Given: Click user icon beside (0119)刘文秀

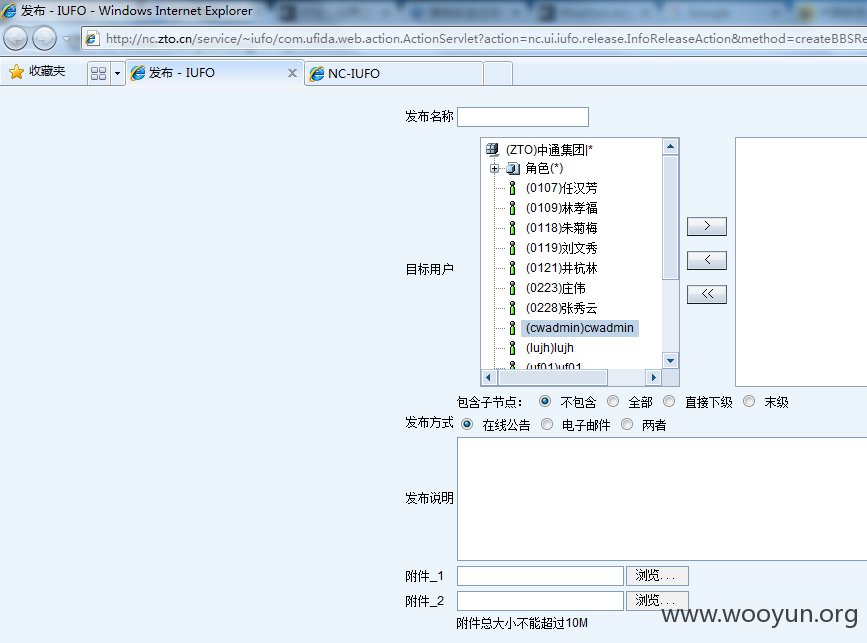Looking at the screenshot, I should [513, 248].
